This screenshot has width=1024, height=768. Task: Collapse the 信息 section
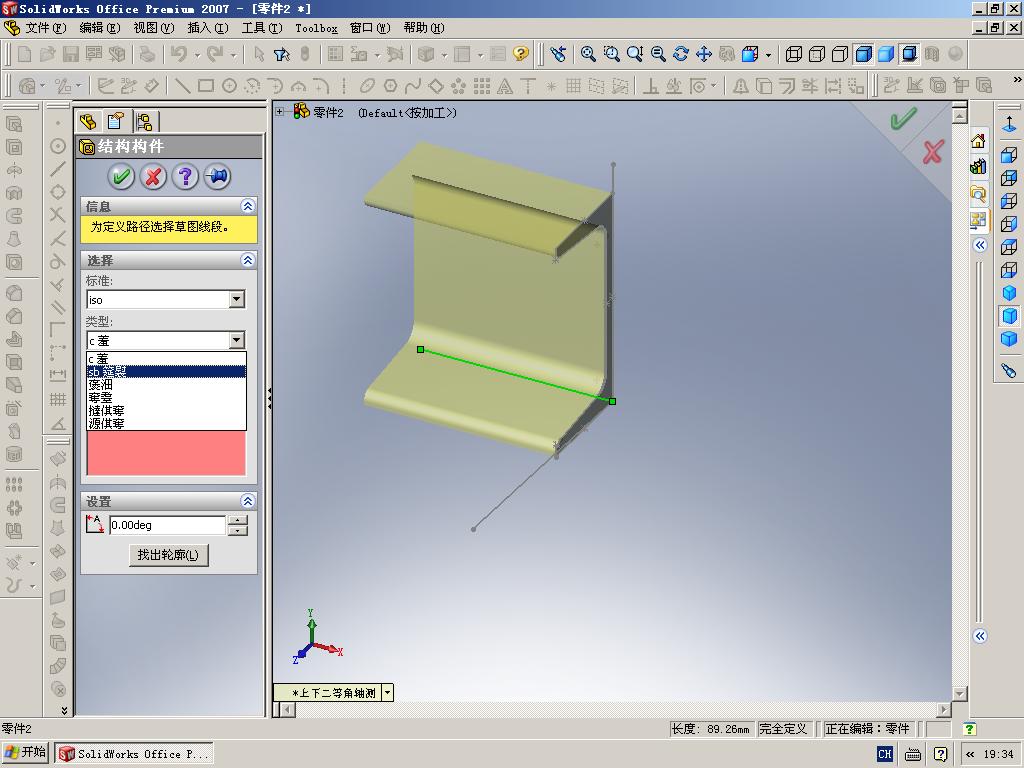pos(248,206)
